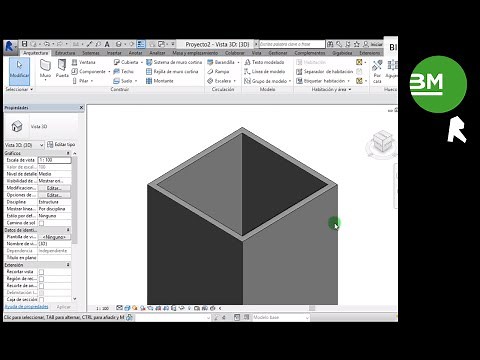Click the Escala de vista 1:100 field
480x360 pixels.
[54, 160]
